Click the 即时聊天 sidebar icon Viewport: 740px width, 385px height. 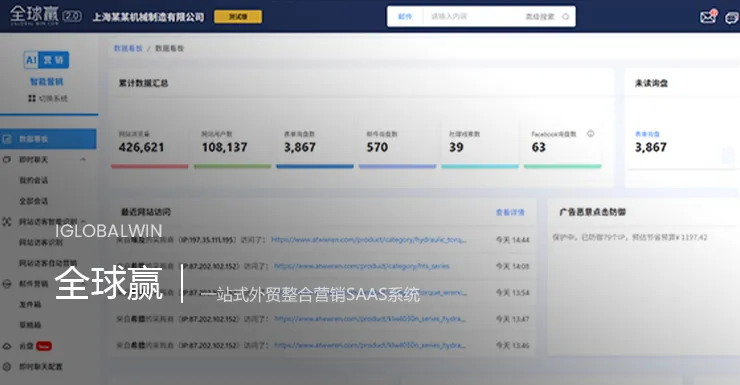click(x=7, y=160)
